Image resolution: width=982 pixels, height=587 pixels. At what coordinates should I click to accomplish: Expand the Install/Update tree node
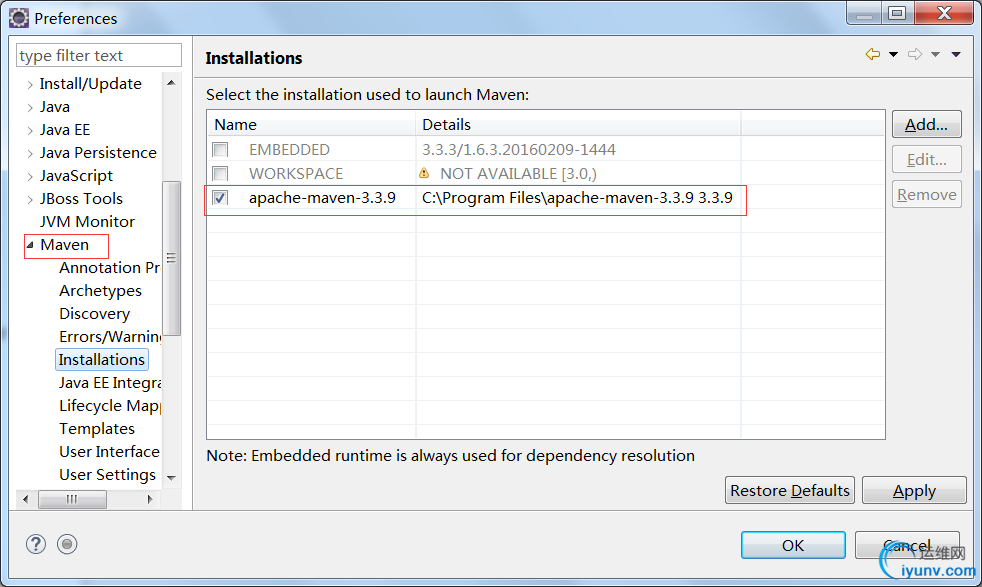(30, 85)
